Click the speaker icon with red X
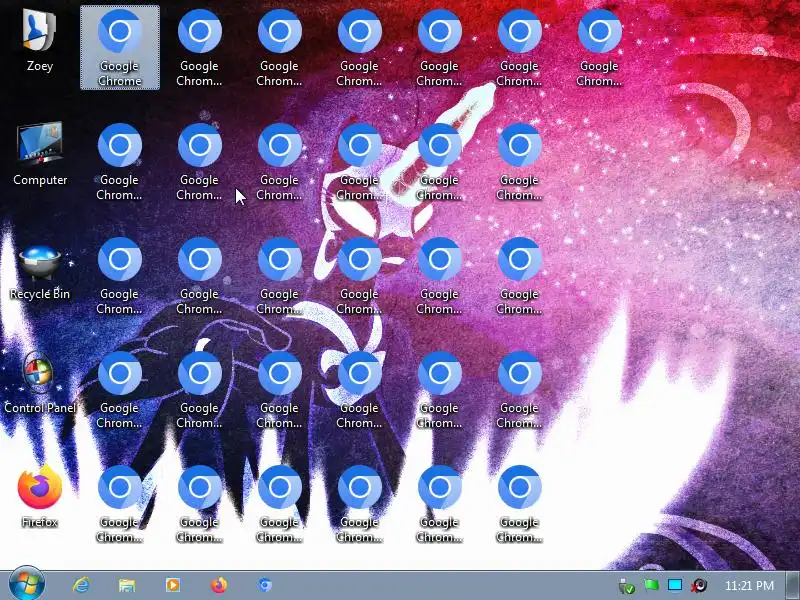 click(x=699, y=585)
